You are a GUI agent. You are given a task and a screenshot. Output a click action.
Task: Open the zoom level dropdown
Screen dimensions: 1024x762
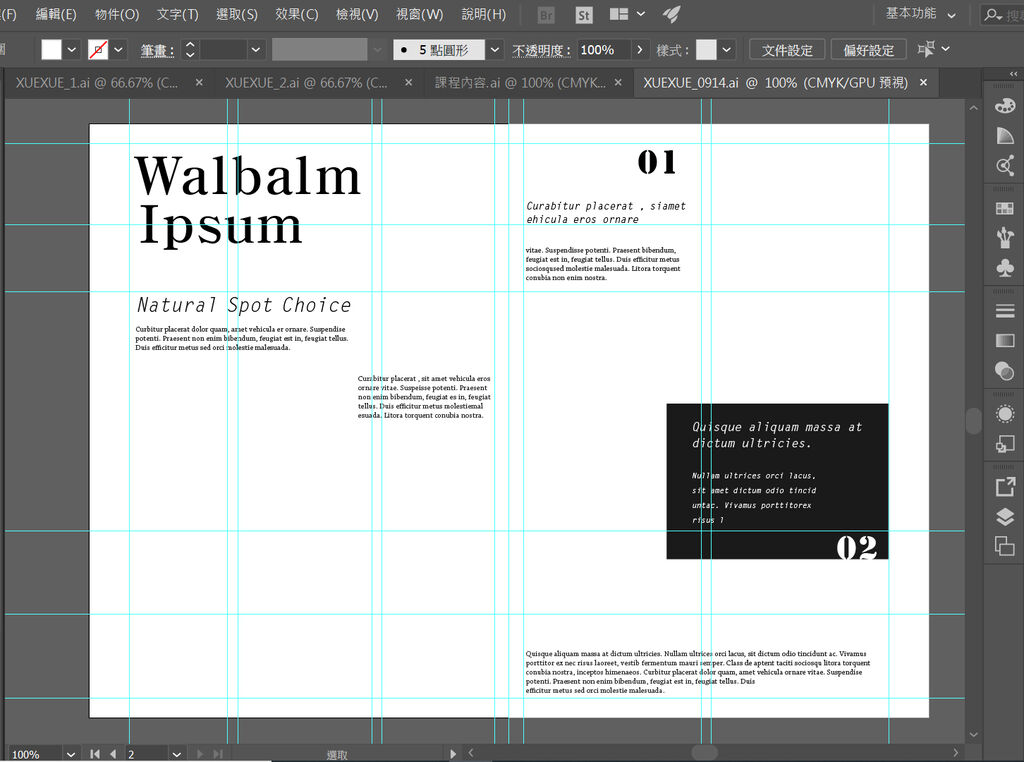(71, 754)
